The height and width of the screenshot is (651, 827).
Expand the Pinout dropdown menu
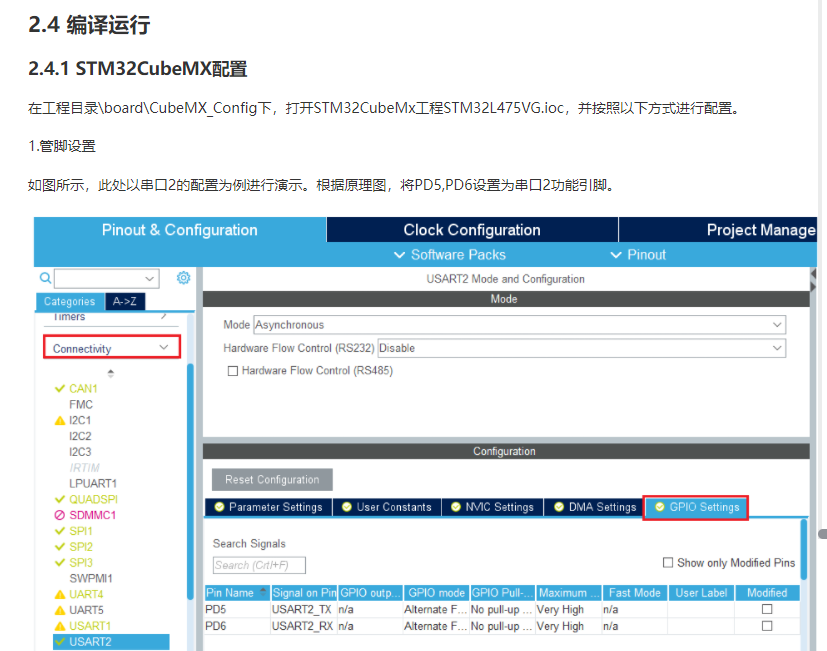point(638,255)
